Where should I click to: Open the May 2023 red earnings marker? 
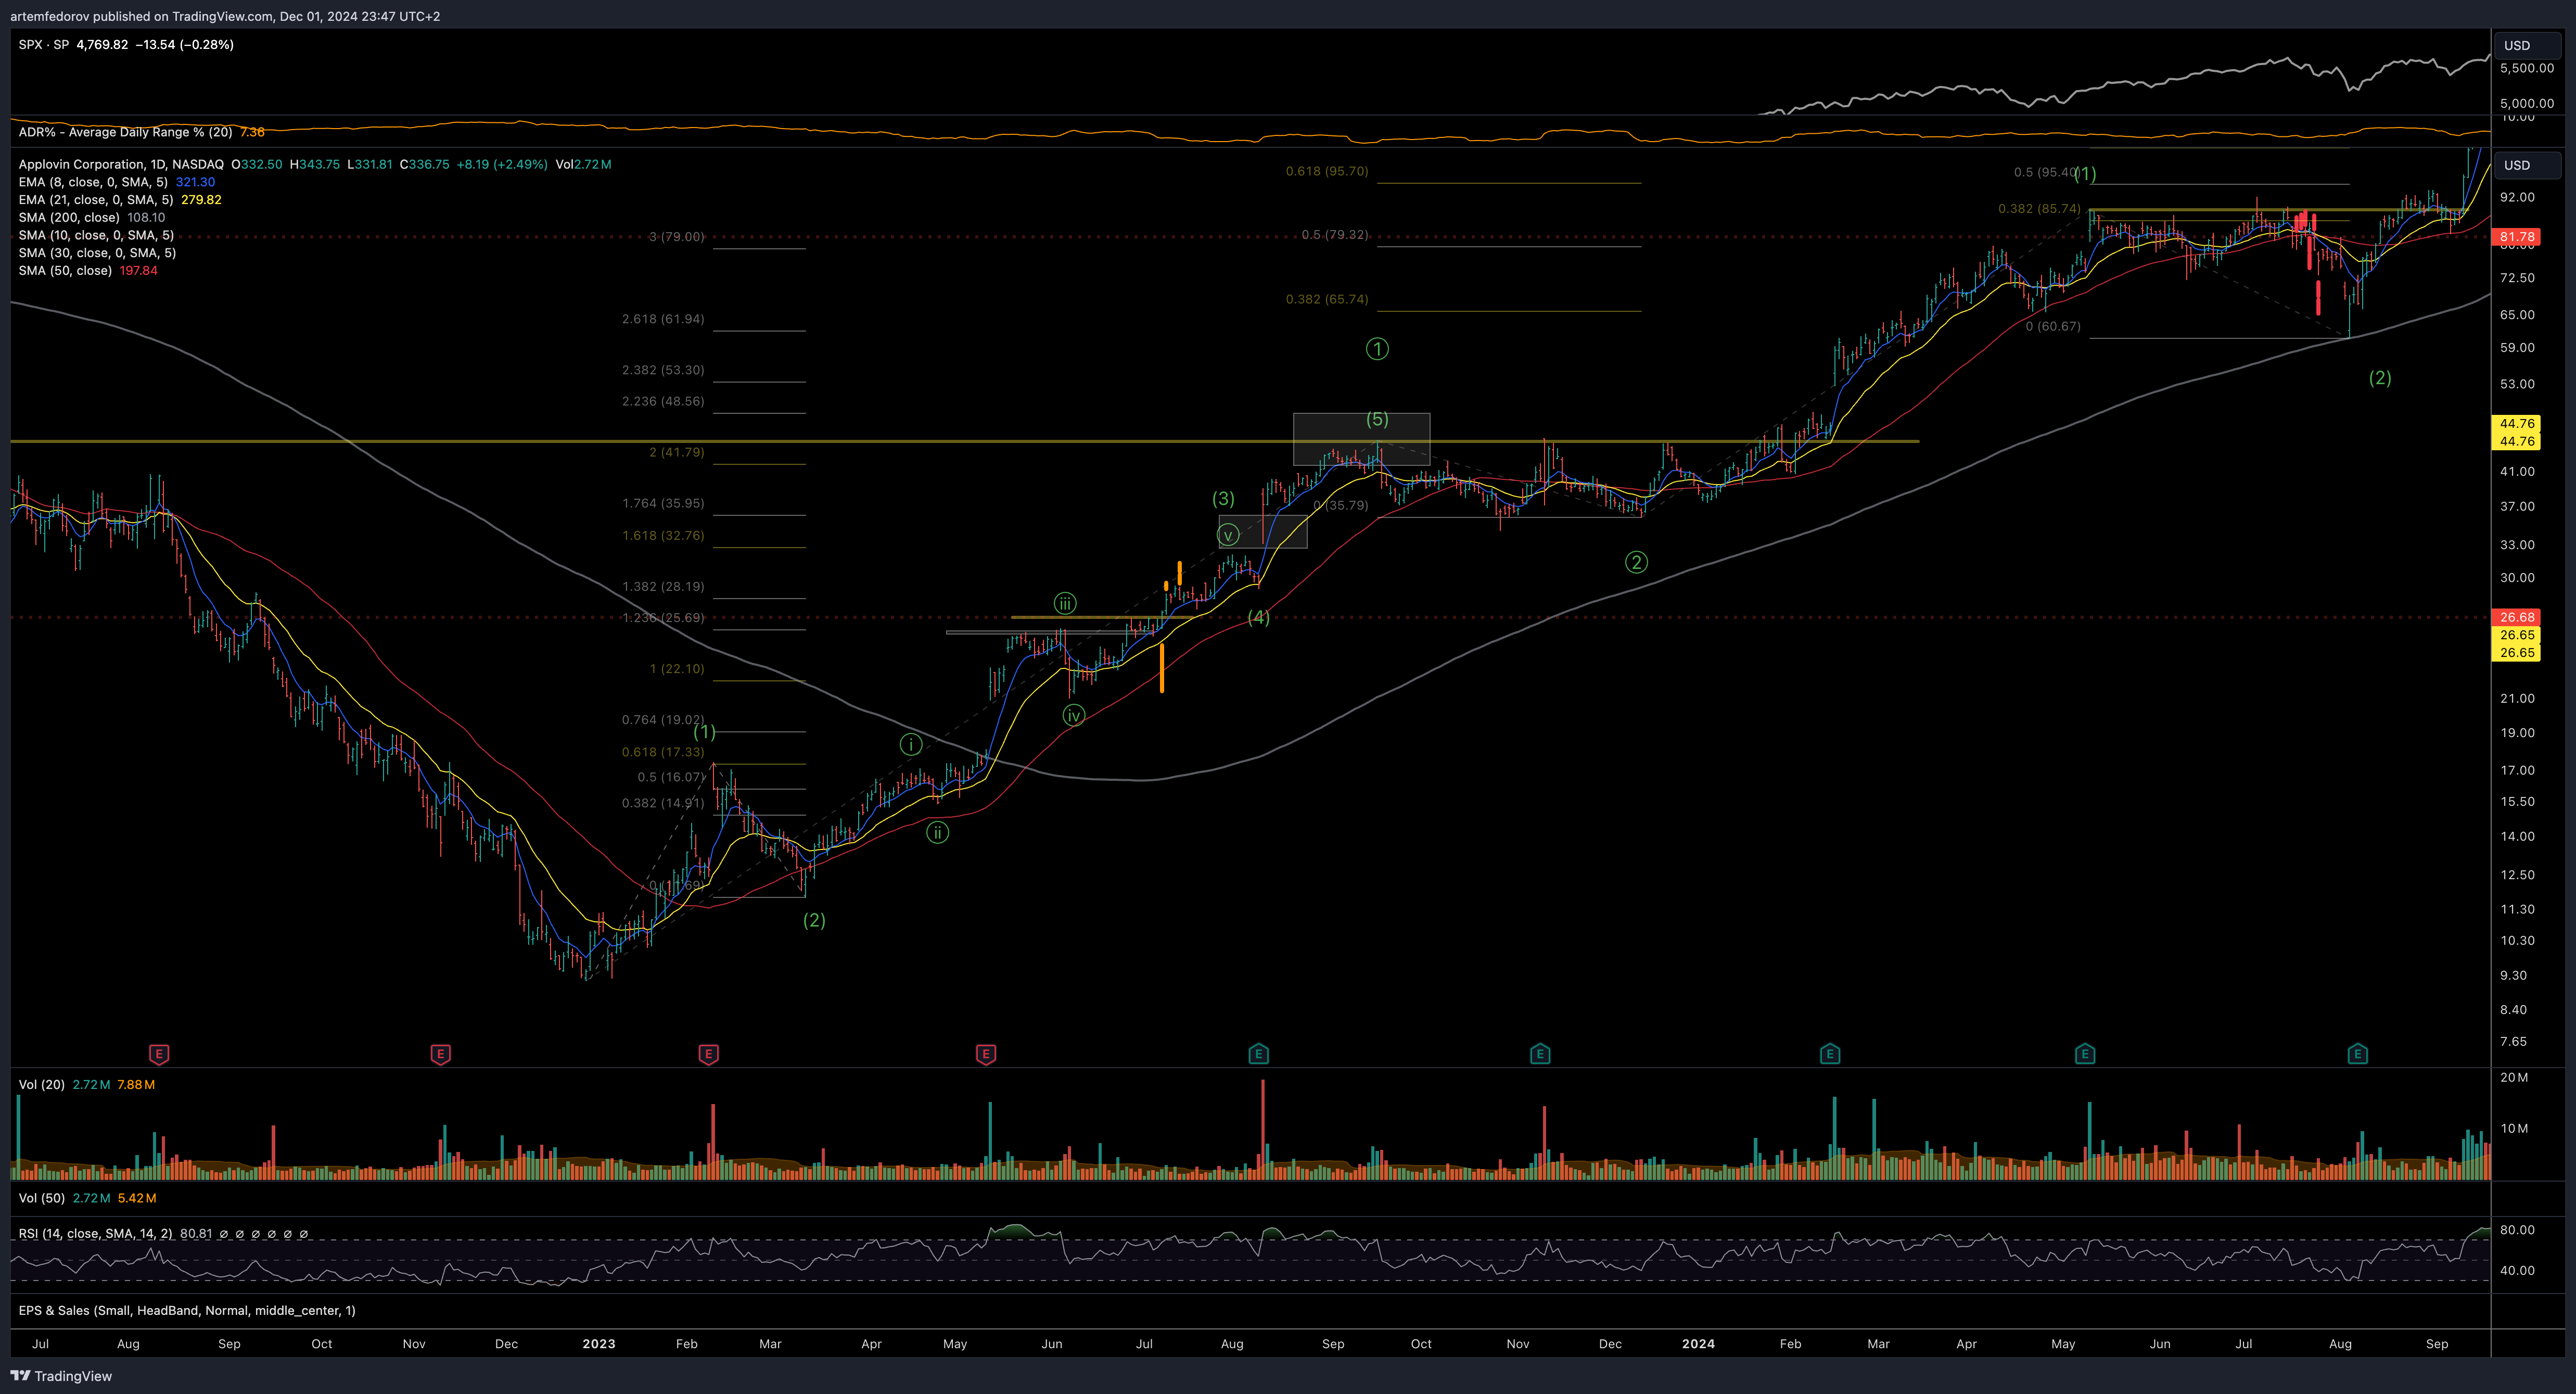click(x=986, y=1053)
